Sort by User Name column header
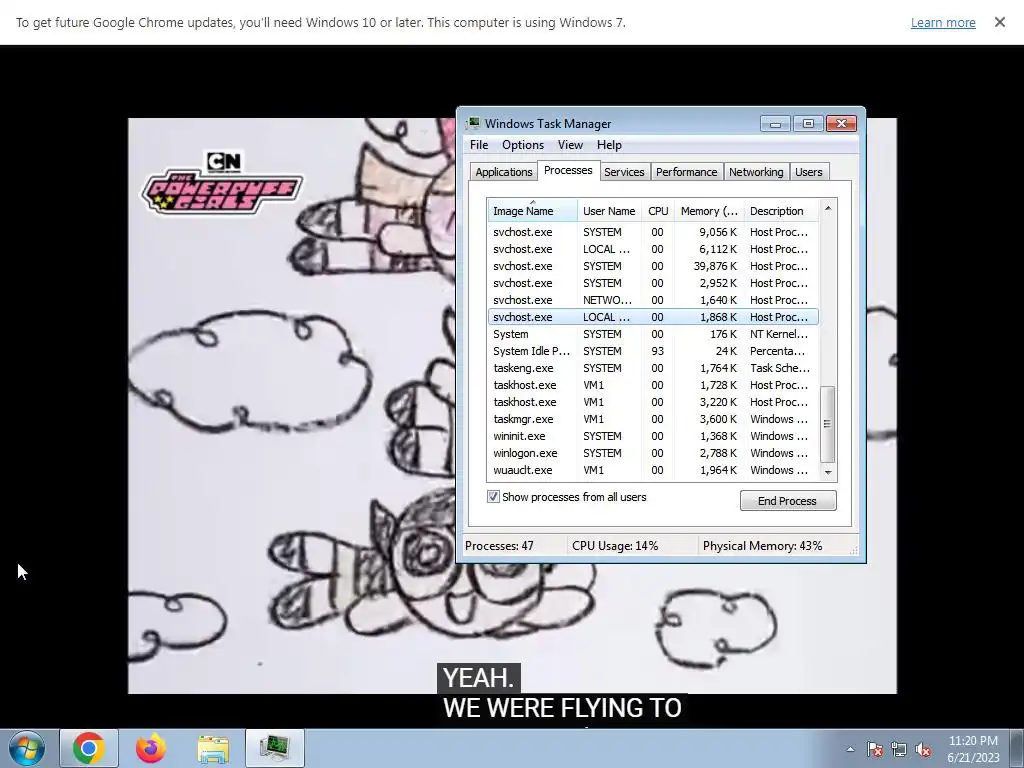The image size is (1024, 768). click(609, 211)
